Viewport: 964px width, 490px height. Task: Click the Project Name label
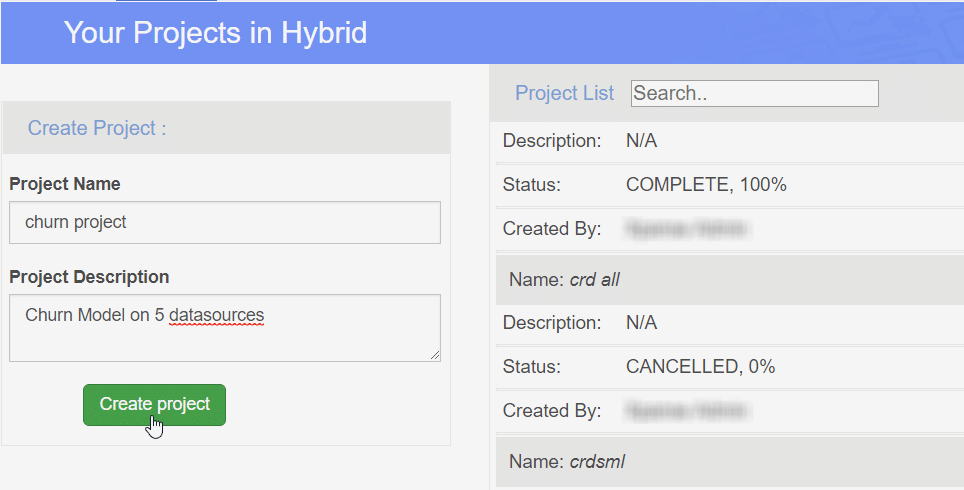tap(65, 184)
